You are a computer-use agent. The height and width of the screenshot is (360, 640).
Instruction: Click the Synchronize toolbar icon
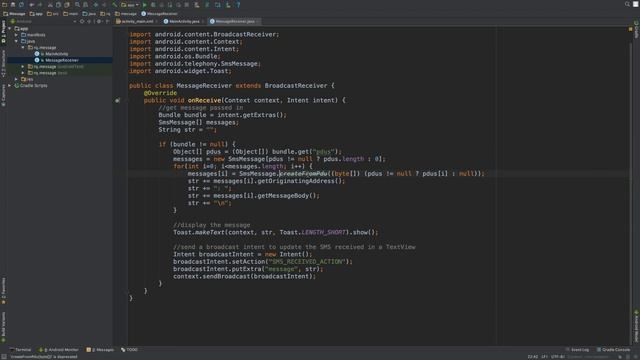click(x=21, y=4)
